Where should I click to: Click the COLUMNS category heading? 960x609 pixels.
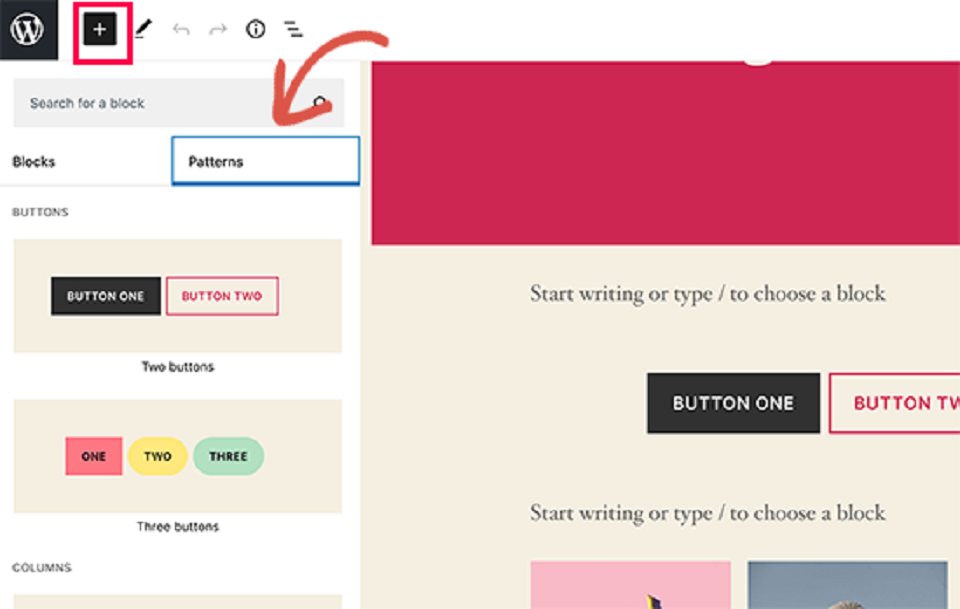point(42,567)
